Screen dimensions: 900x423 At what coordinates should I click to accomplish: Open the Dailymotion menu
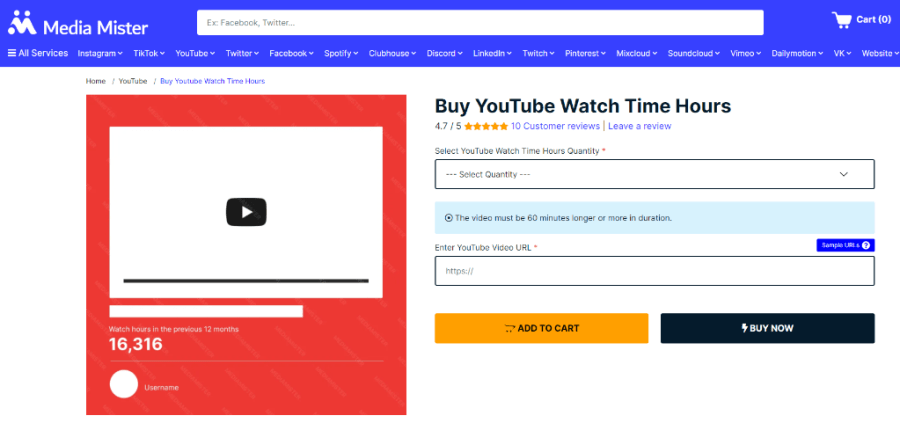(x=798, y=53)
